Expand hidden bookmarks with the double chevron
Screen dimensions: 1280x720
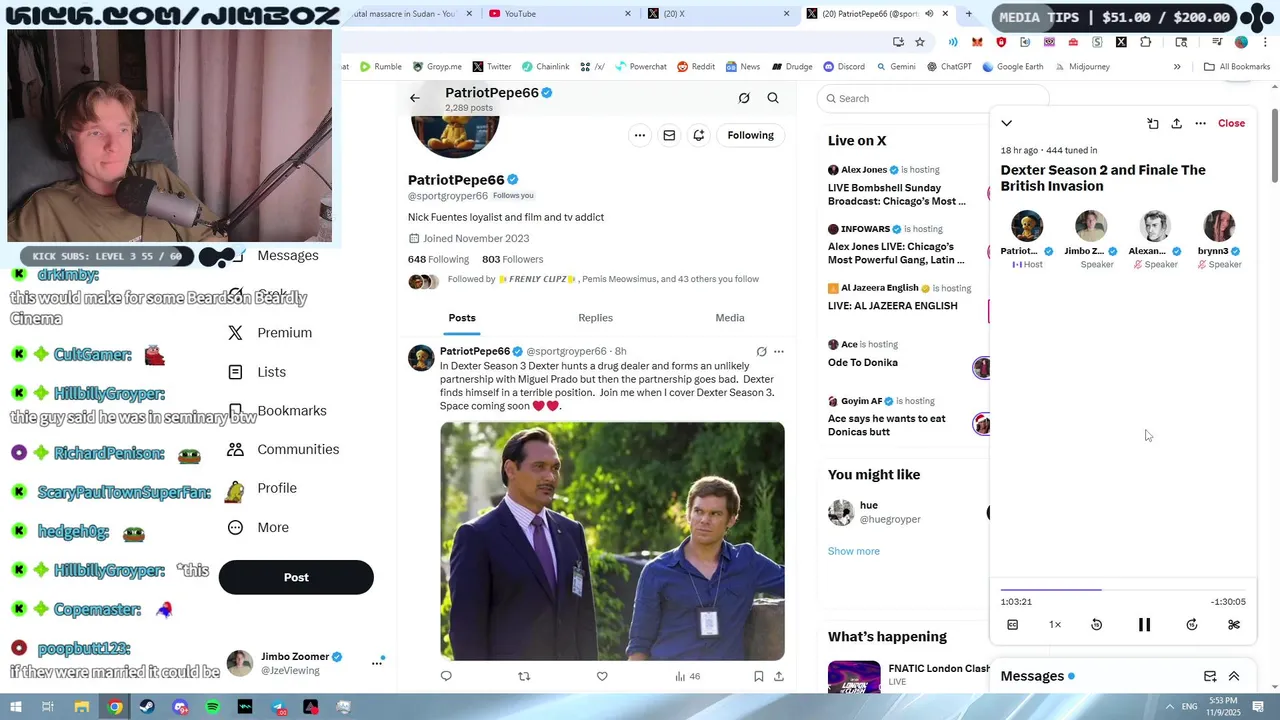click(1177, 67)
